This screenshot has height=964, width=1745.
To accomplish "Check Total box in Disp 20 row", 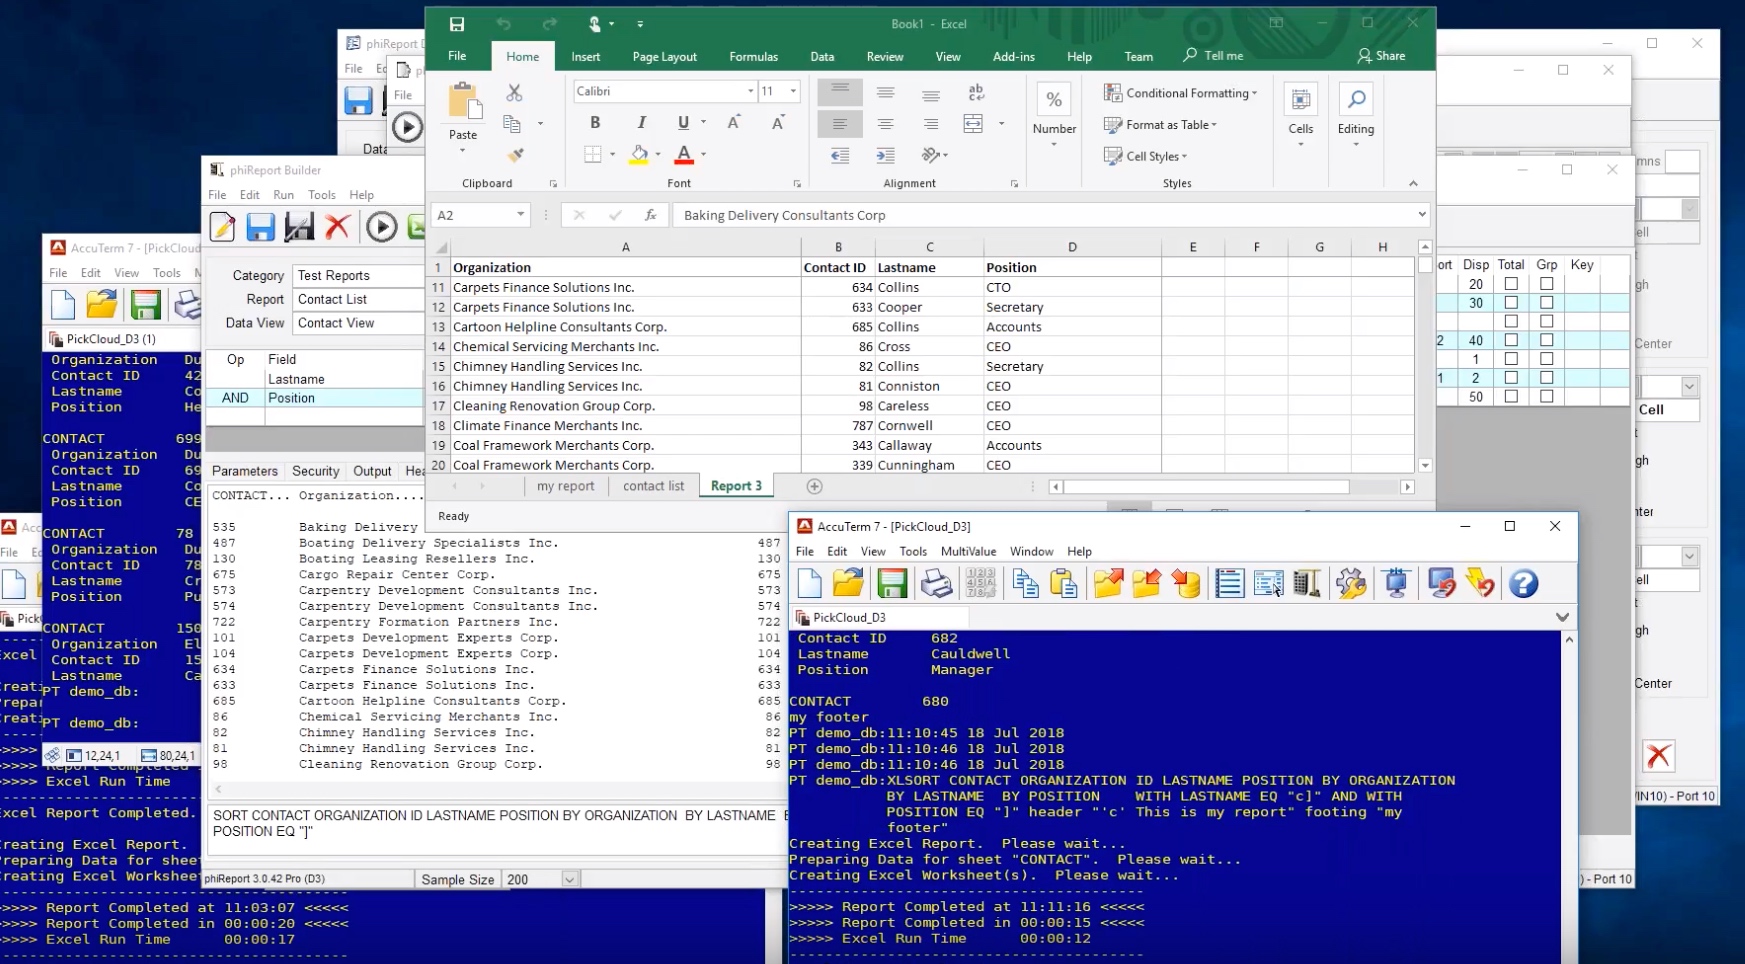I will click(x=1511, y=284).
